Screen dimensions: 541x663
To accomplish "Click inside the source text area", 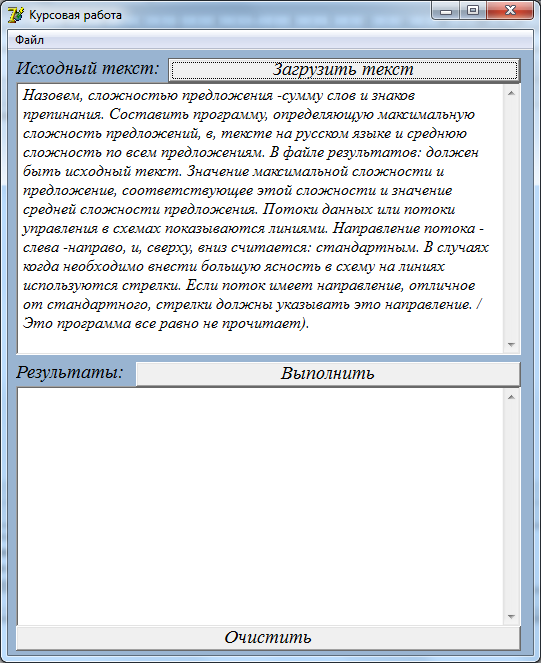I will (260, 219).
